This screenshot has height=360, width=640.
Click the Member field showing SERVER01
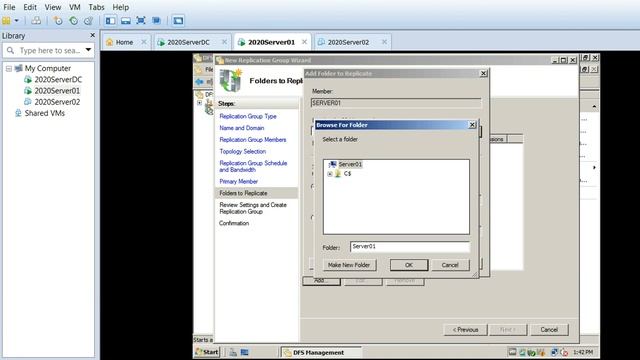coord(396,103)
